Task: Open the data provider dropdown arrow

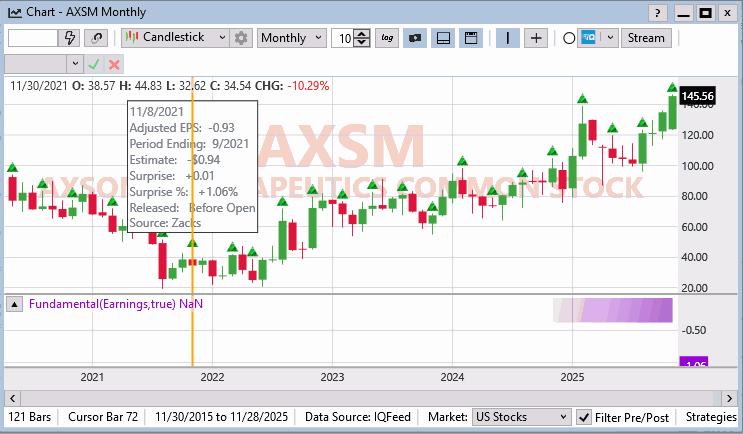Action: pyautogui.click(x=610, y=38)
